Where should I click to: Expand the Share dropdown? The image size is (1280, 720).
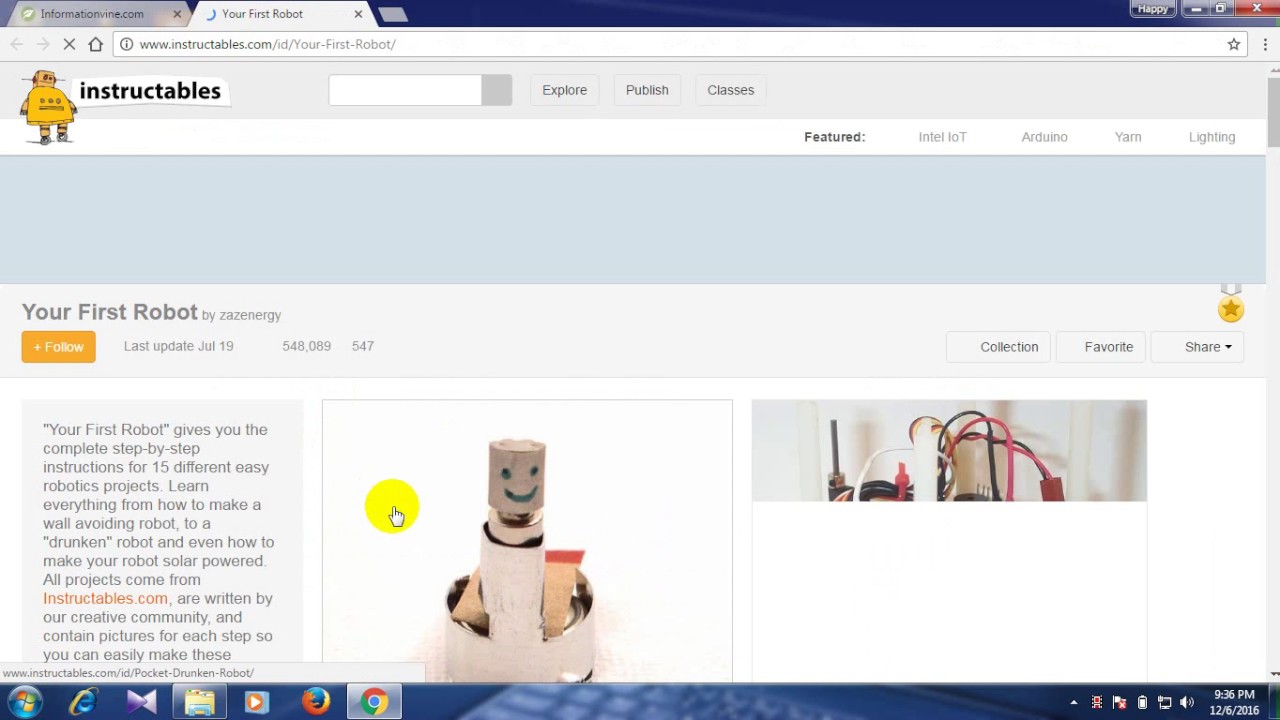pos(1198,347)
